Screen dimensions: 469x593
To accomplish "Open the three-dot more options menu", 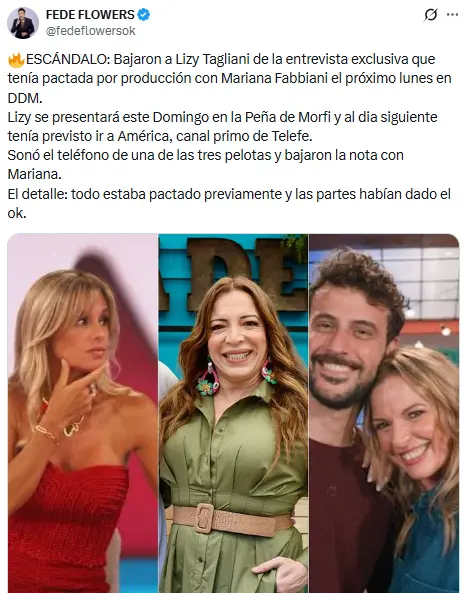I will click(x=452, y=15).
